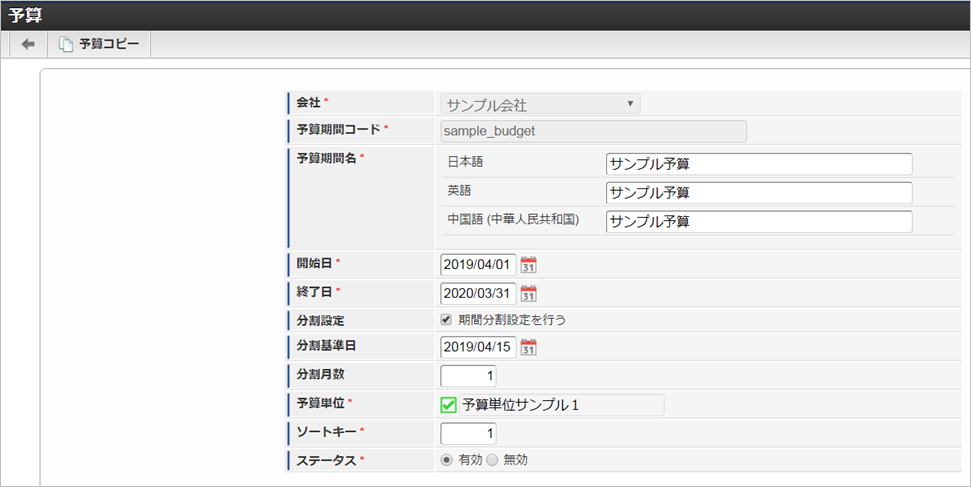Click the 日本語 budget period name field

click(x=759, y=164)
